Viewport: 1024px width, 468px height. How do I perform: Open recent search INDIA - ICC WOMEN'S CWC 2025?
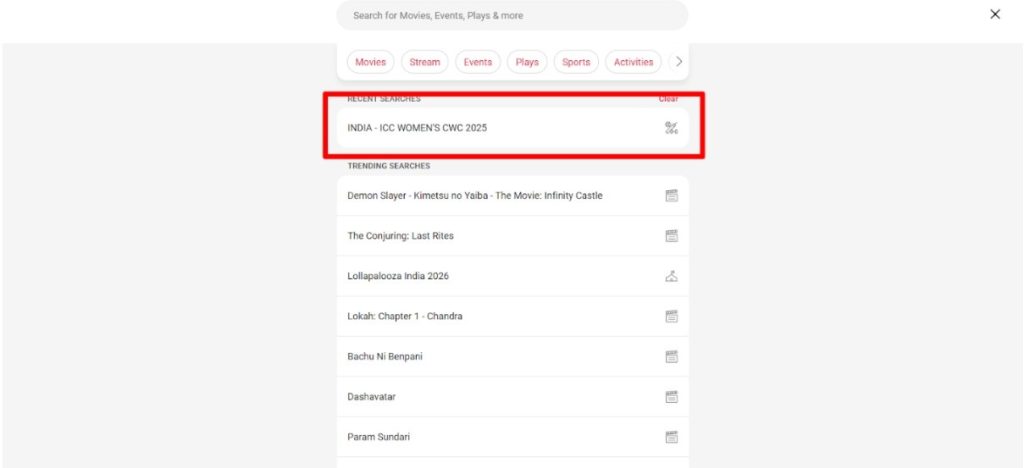coord(513,128)
